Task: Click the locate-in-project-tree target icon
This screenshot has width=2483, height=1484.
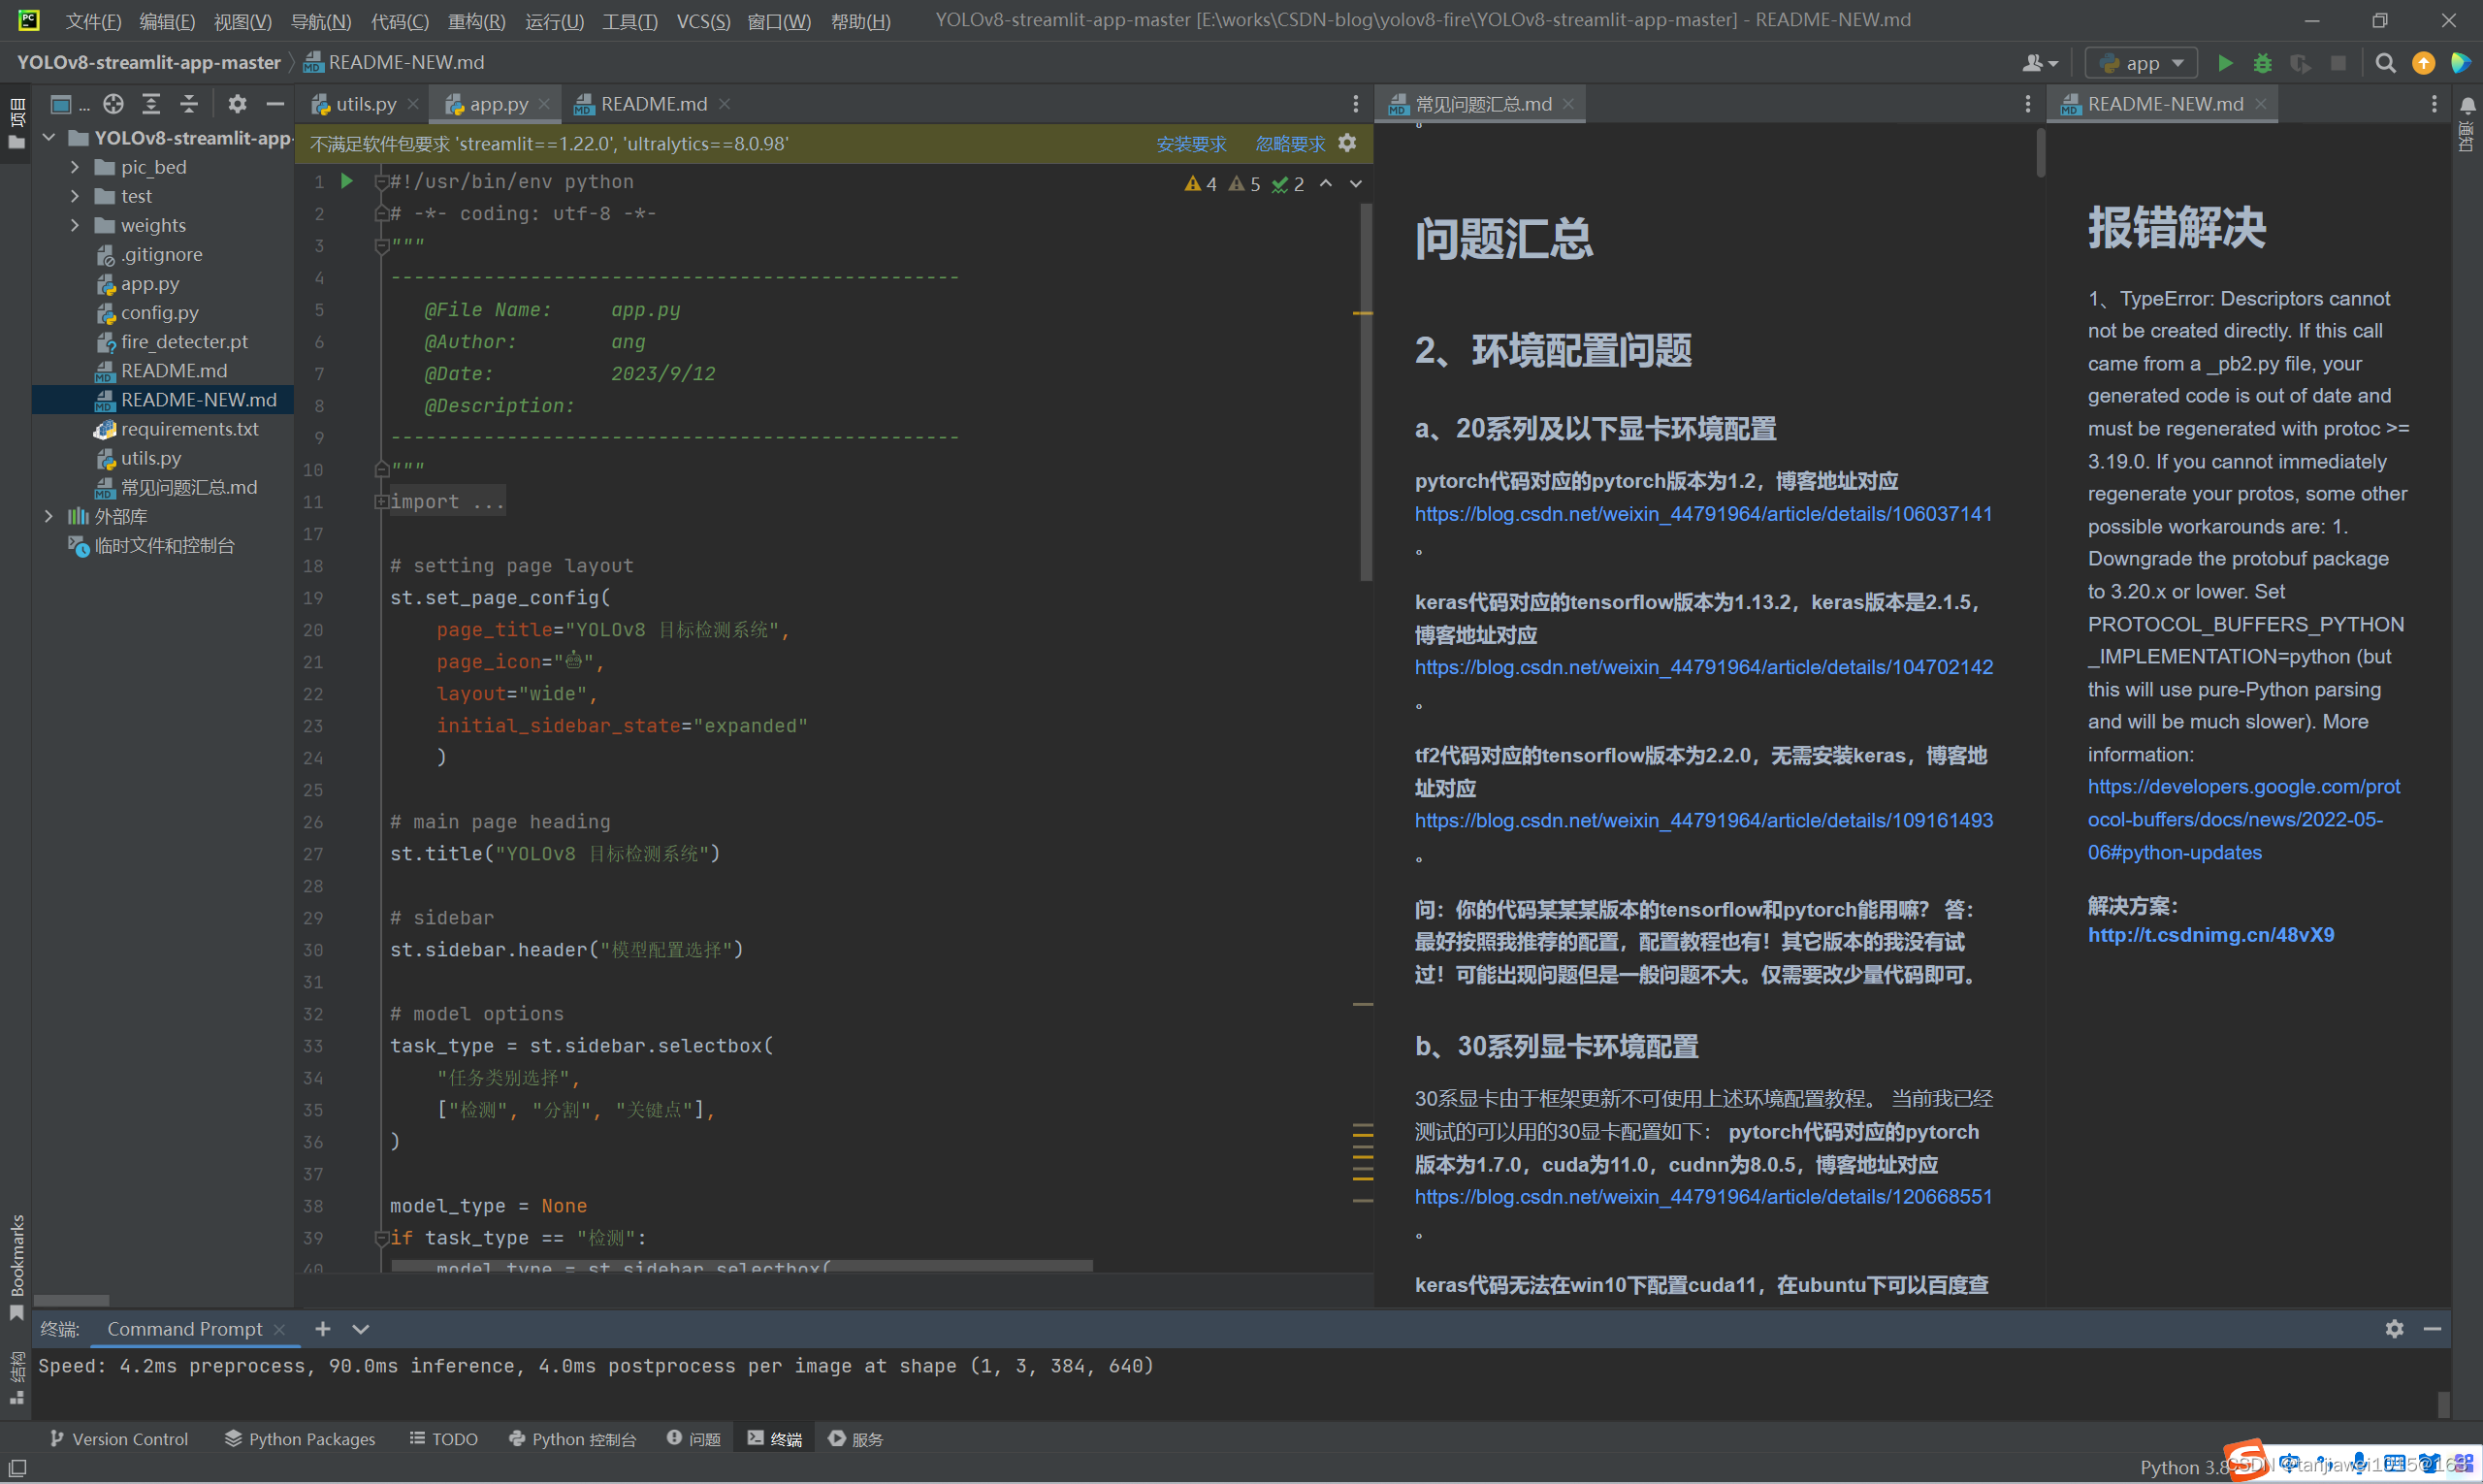Action: coord(113,104)
